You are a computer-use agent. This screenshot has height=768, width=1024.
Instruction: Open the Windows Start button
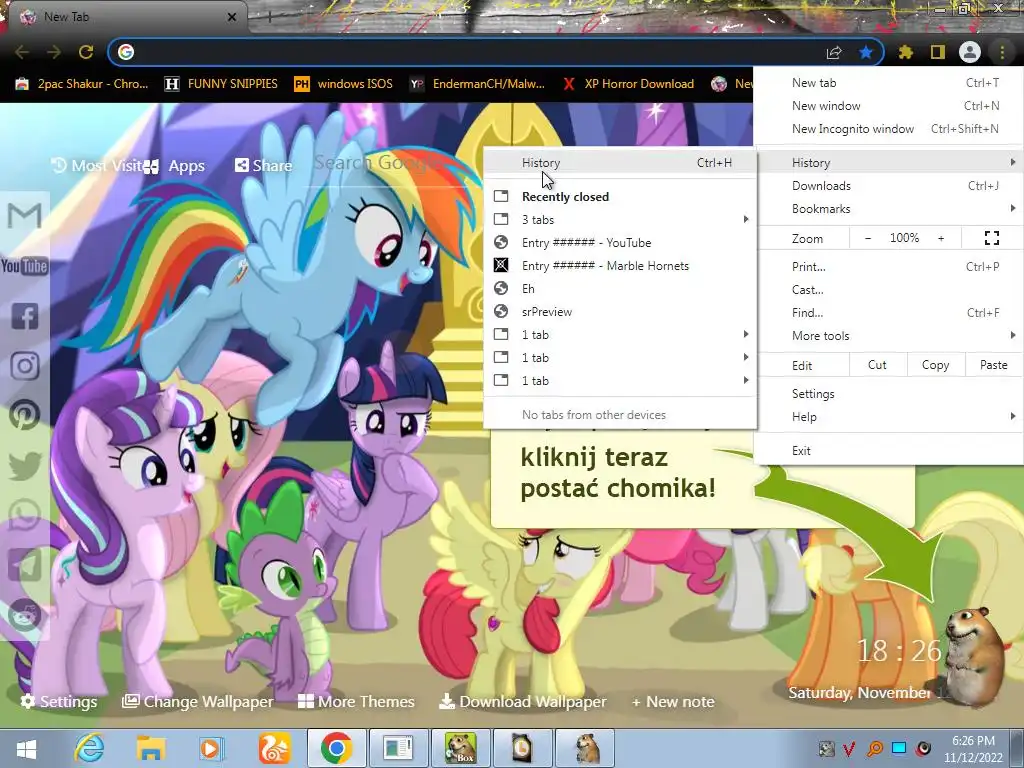pos(26,748)
